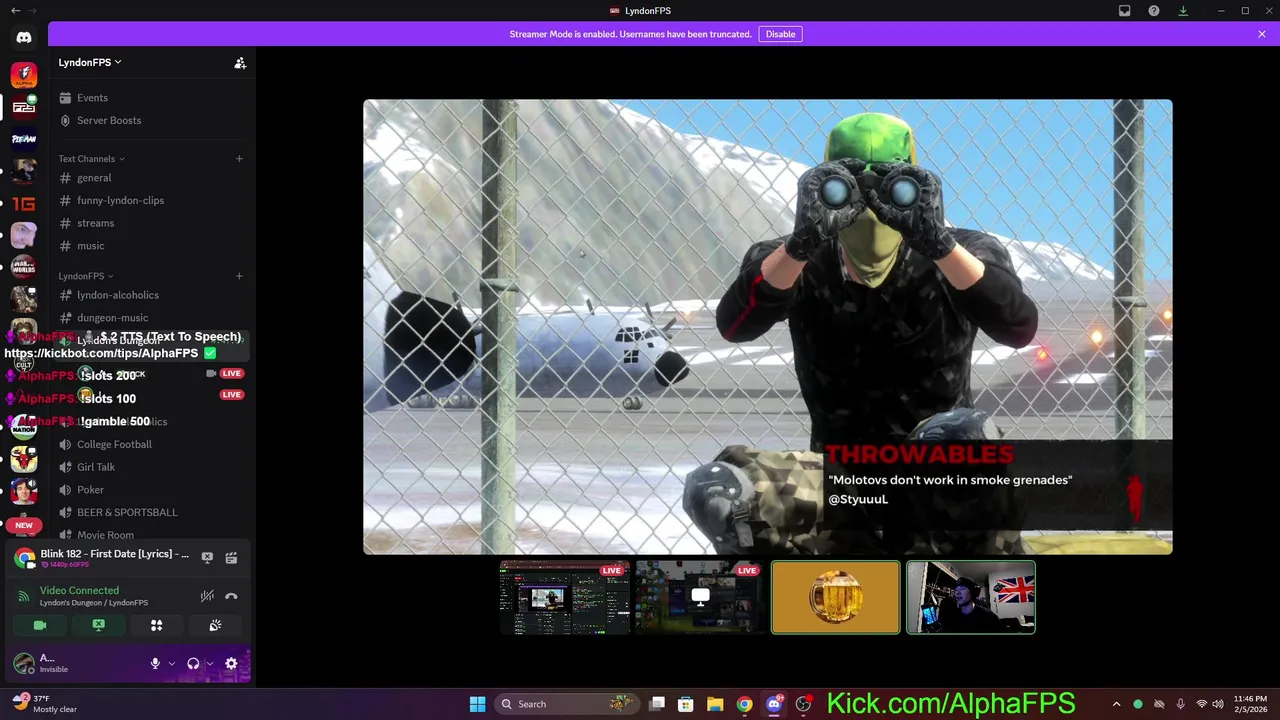
Task: Open File Explorer from the taskbar
Action: (x=715, y=704)
